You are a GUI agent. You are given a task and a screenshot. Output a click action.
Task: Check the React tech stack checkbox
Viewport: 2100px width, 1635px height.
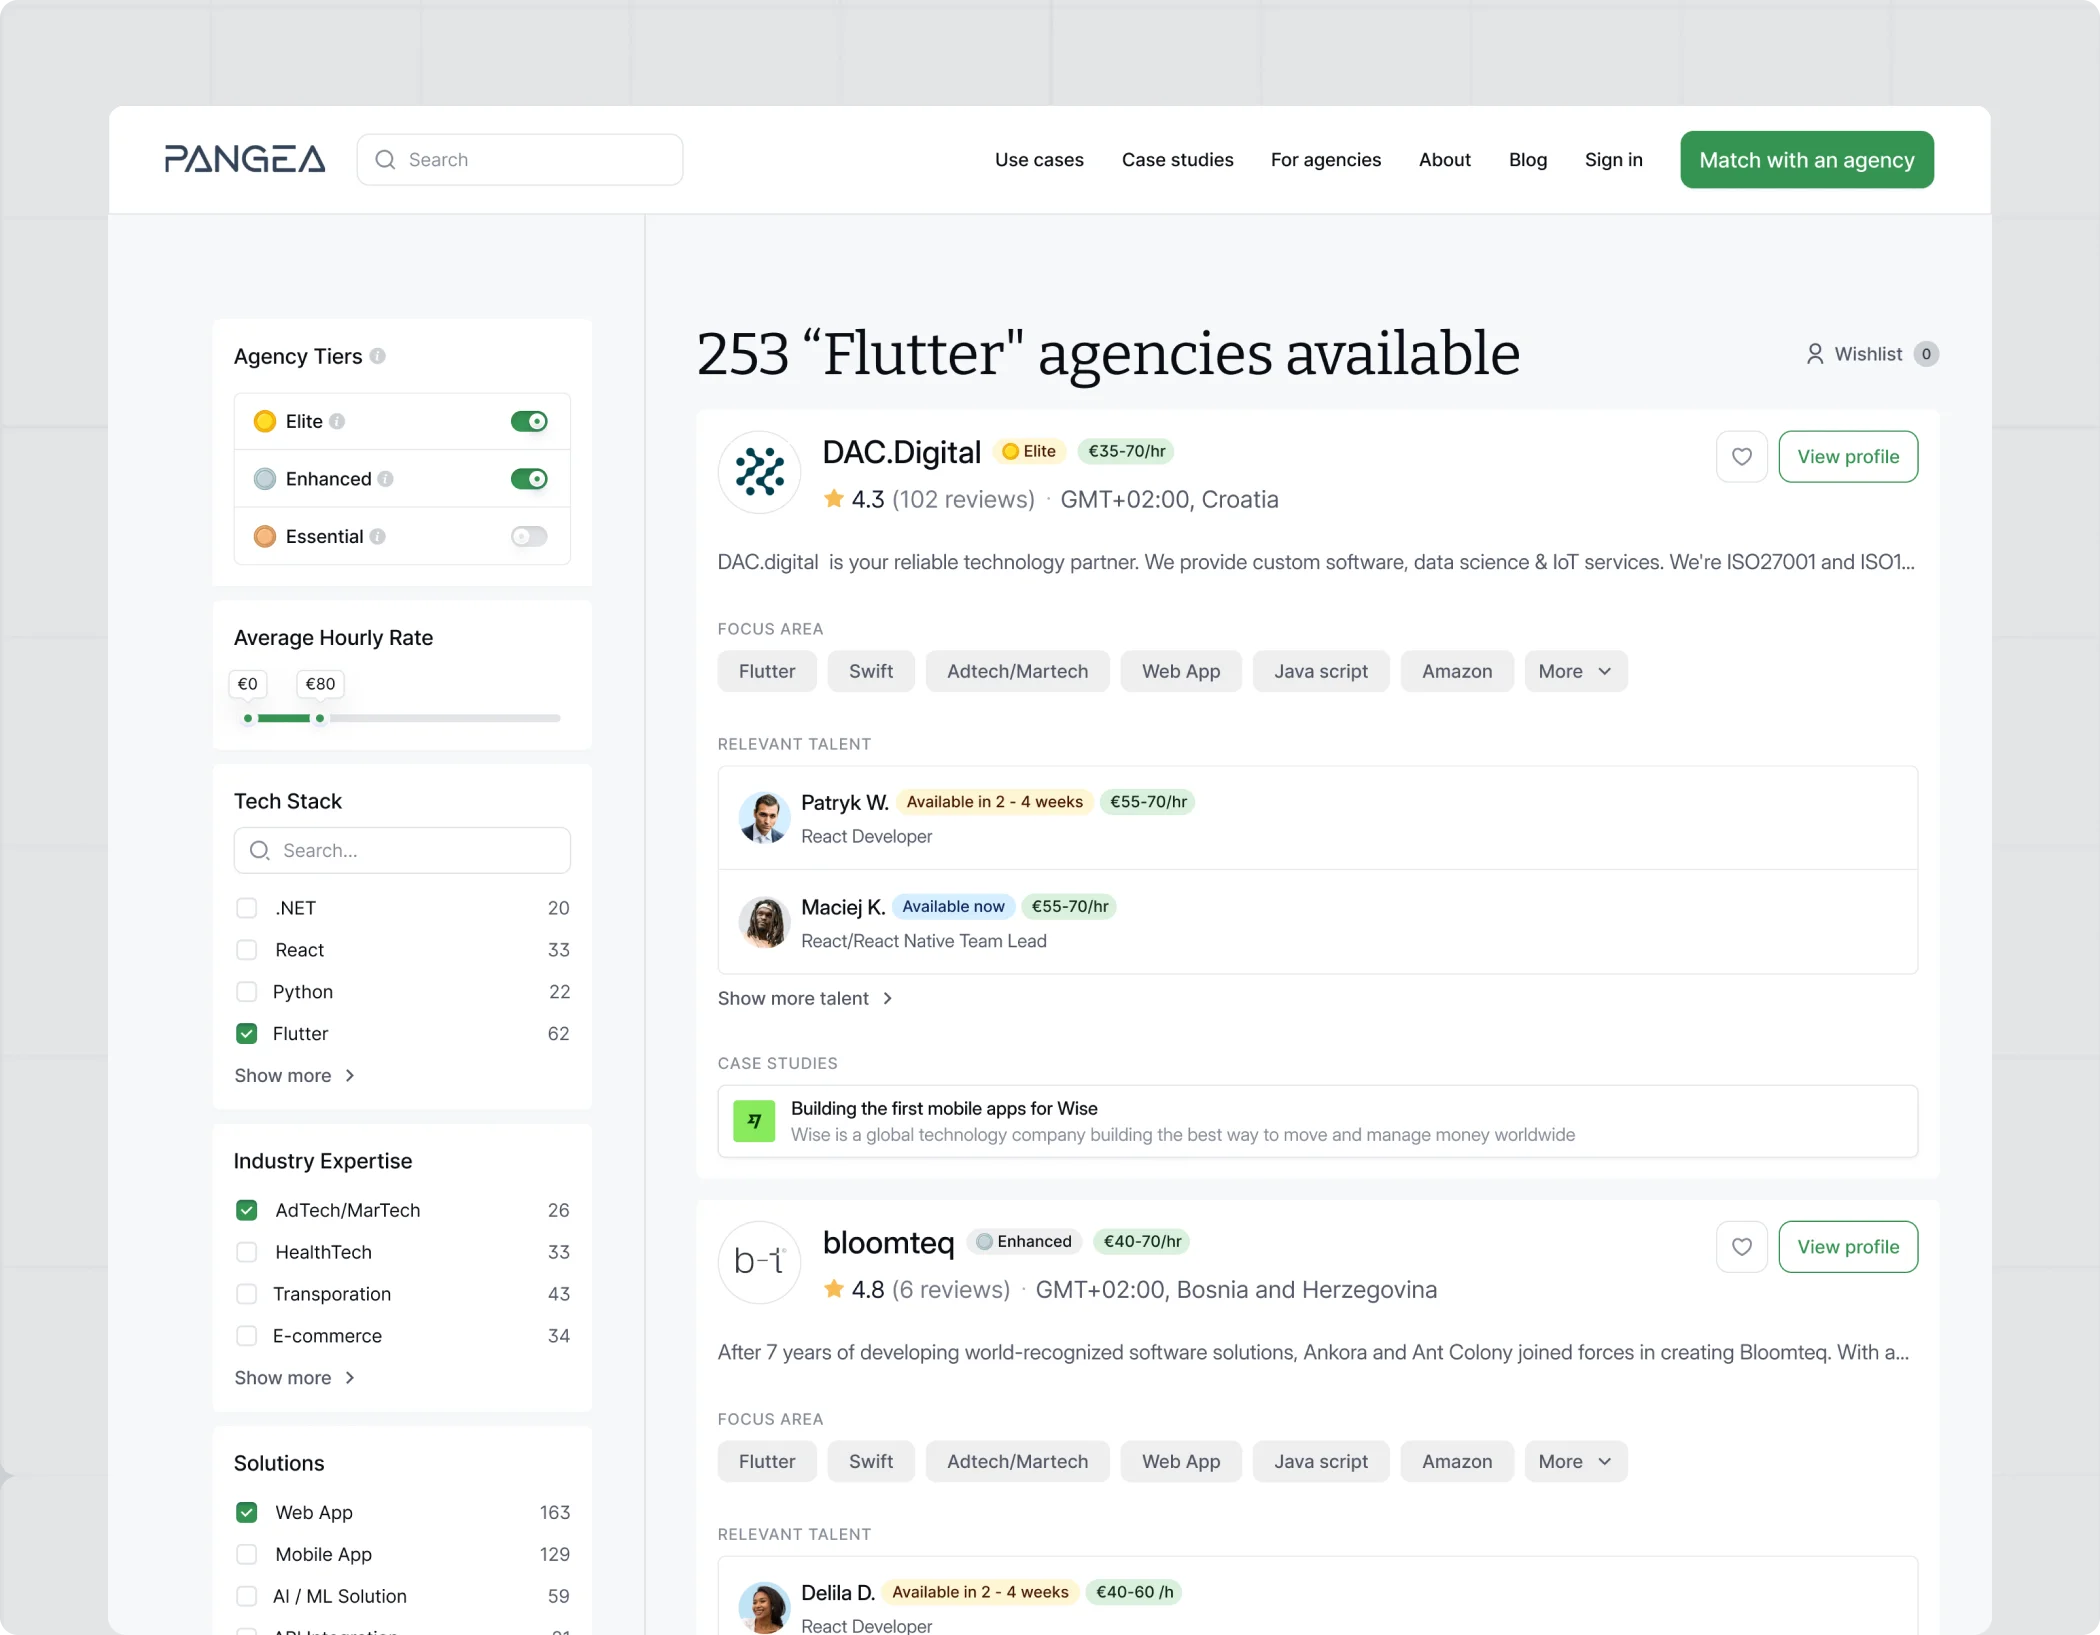click(247, 950)
